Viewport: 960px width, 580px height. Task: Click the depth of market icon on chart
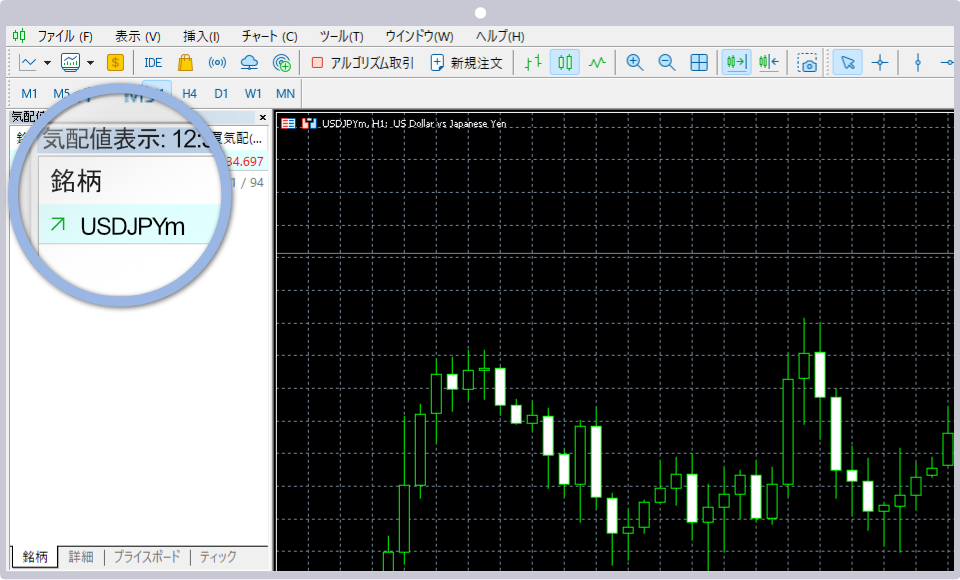[x=309, y=124]
